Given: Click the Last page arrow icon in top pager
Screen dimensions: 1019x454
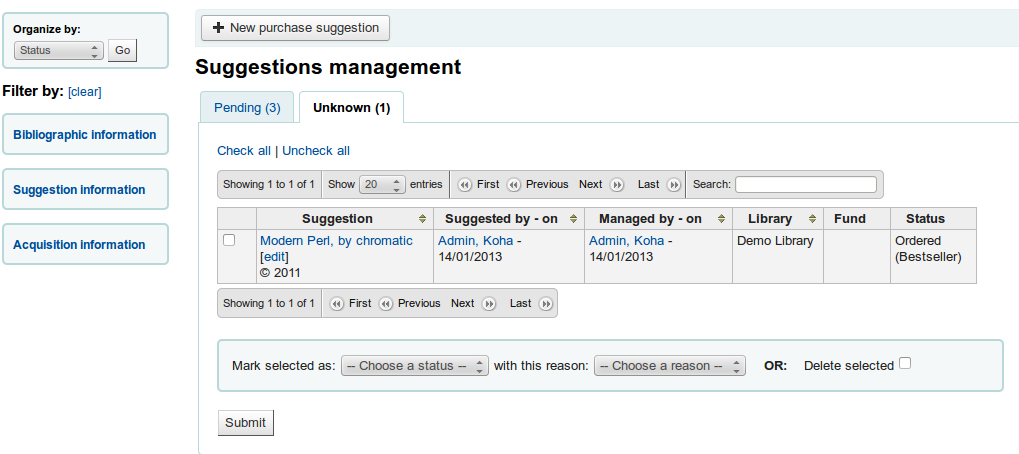Looking at the screenshot, I should click(674, 185).
